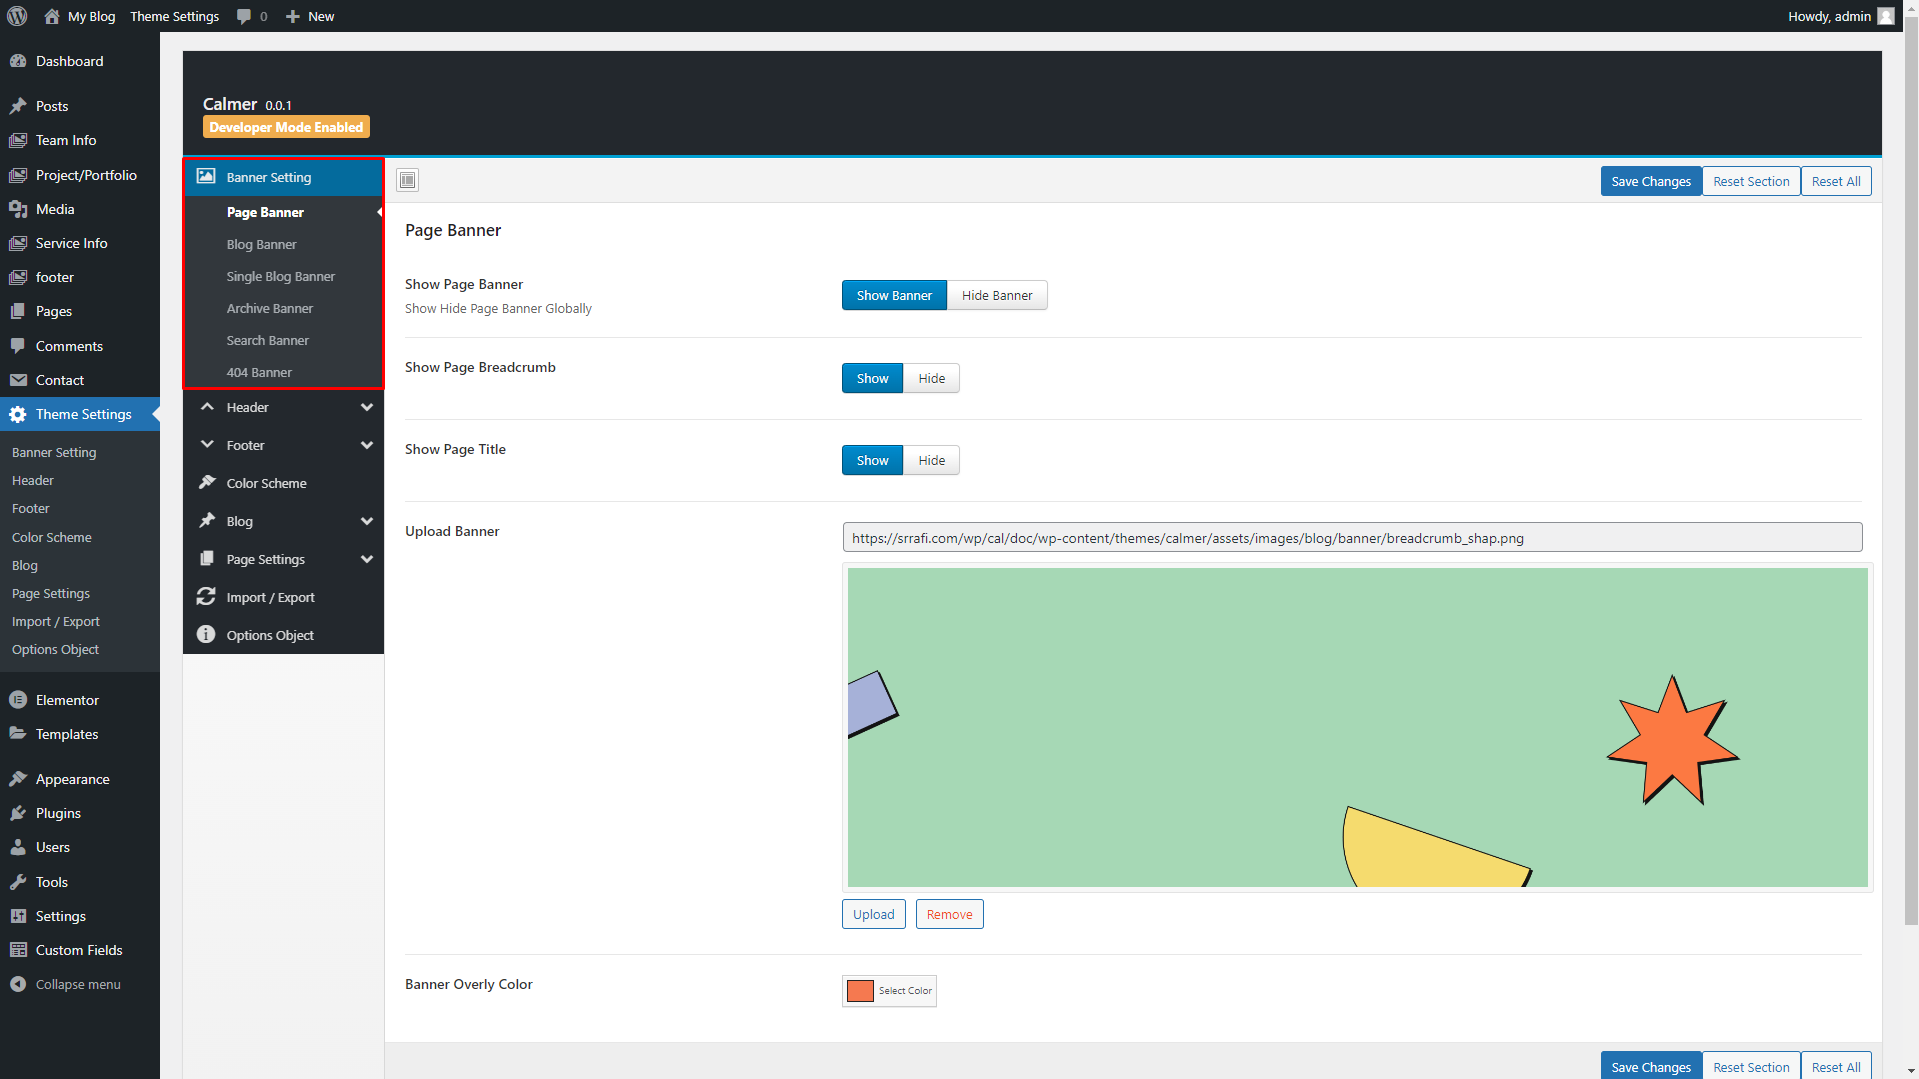Open the Blog Banner subsection

[x=262, y=244]
